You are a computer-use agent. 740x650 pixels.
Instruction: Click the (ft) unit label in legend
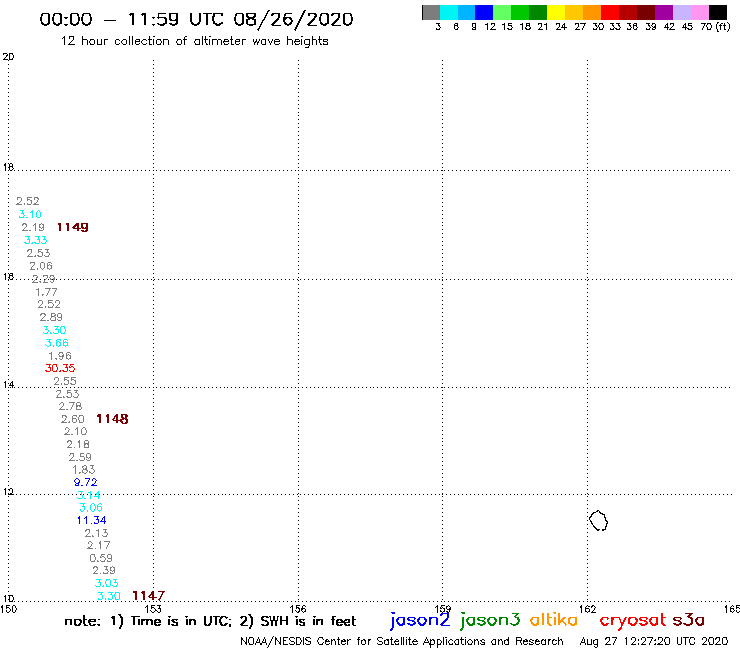point(723,26)
